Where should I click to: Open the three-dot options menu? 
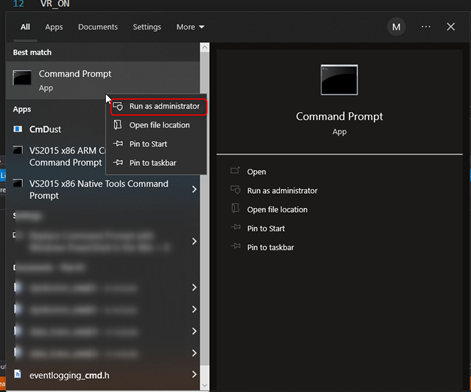pos(426,27)
